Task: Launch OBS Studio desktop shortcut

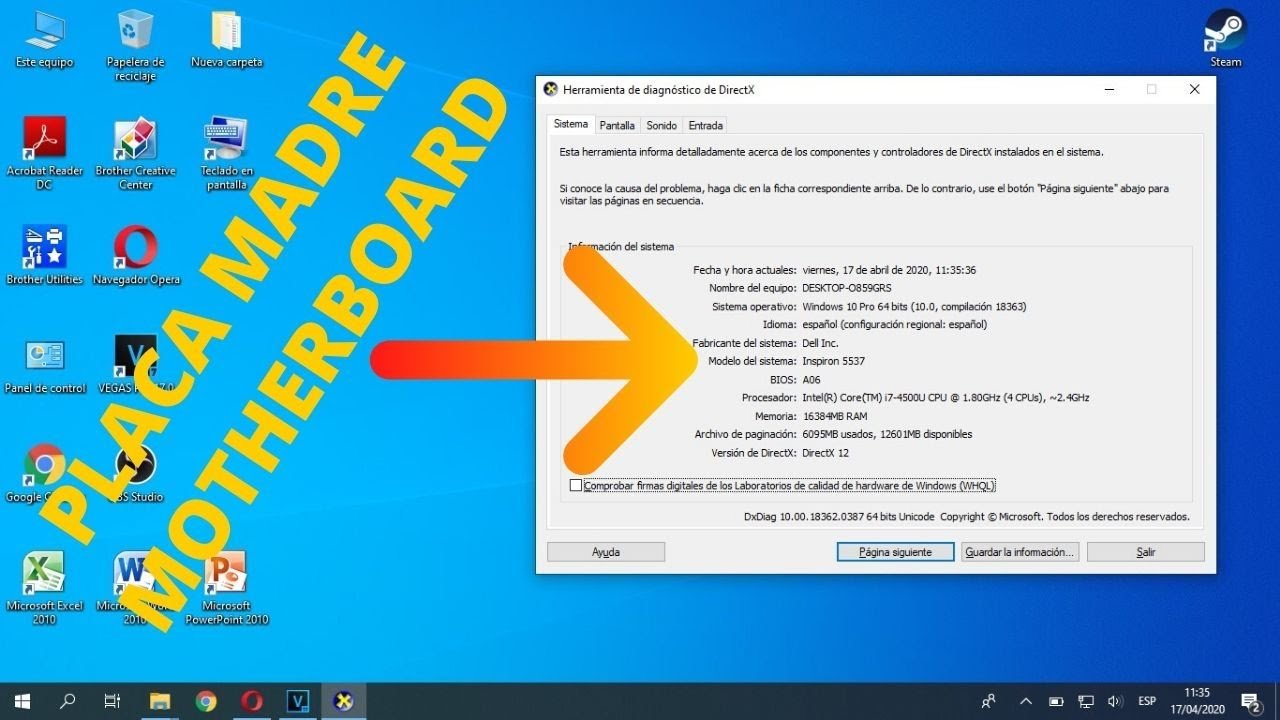Action: tap(135, 474)
